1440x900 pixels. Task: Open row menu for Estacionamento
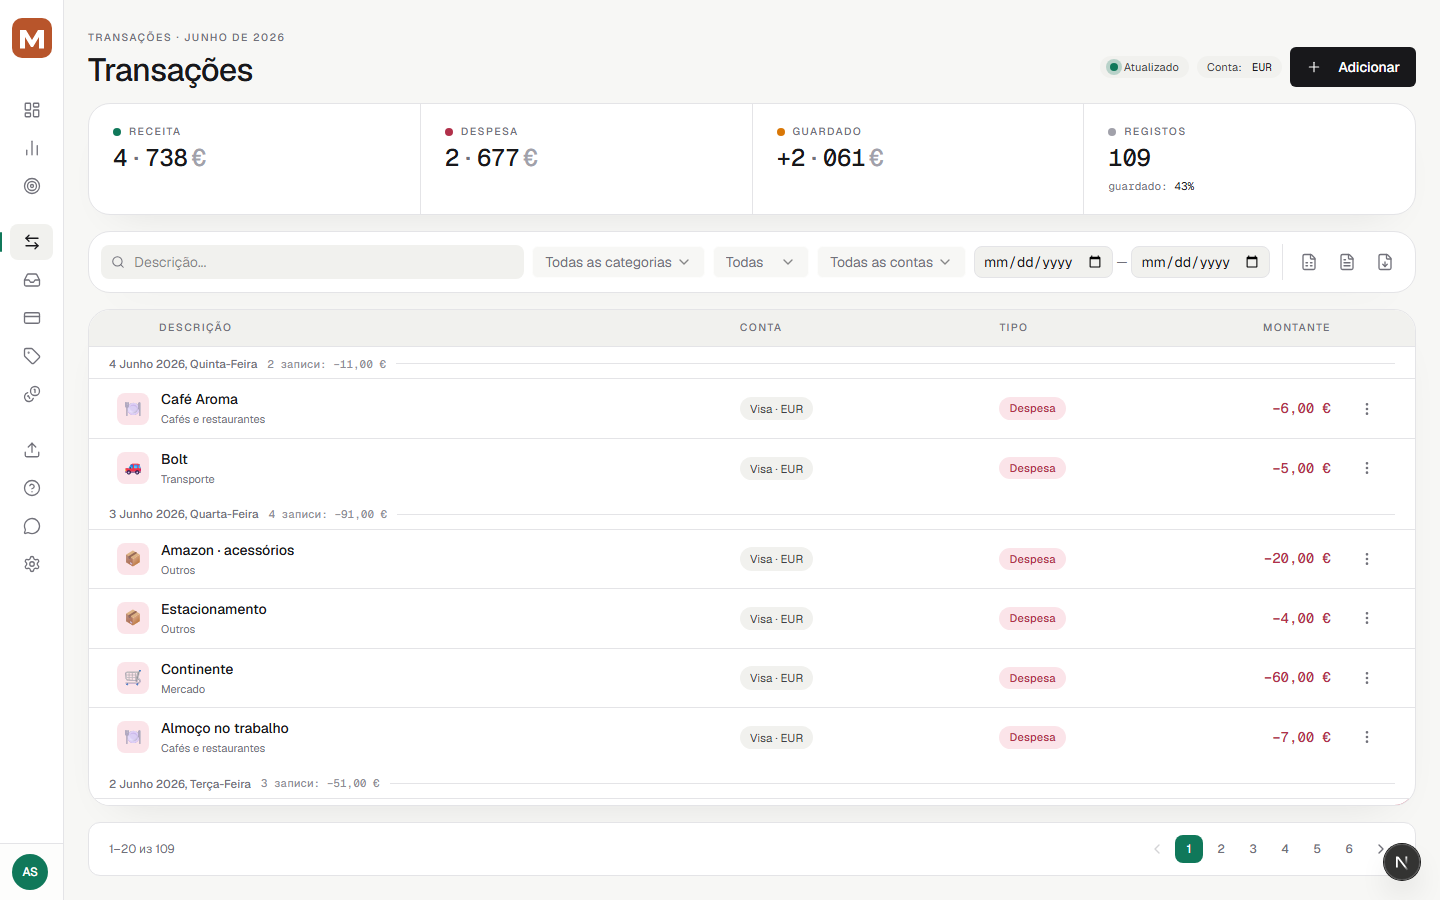point(1367,618)
